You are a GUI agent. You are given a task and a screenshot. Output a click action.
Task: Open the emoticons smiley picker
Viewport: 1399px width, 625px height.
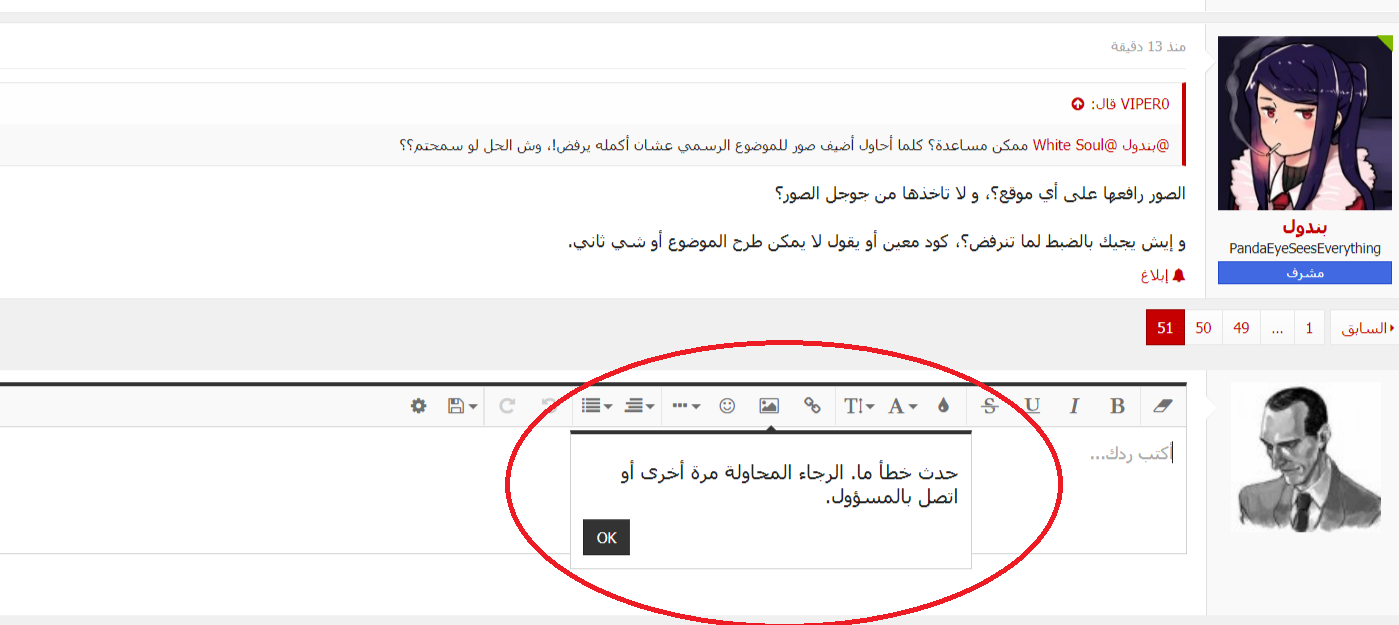(727, 406)
